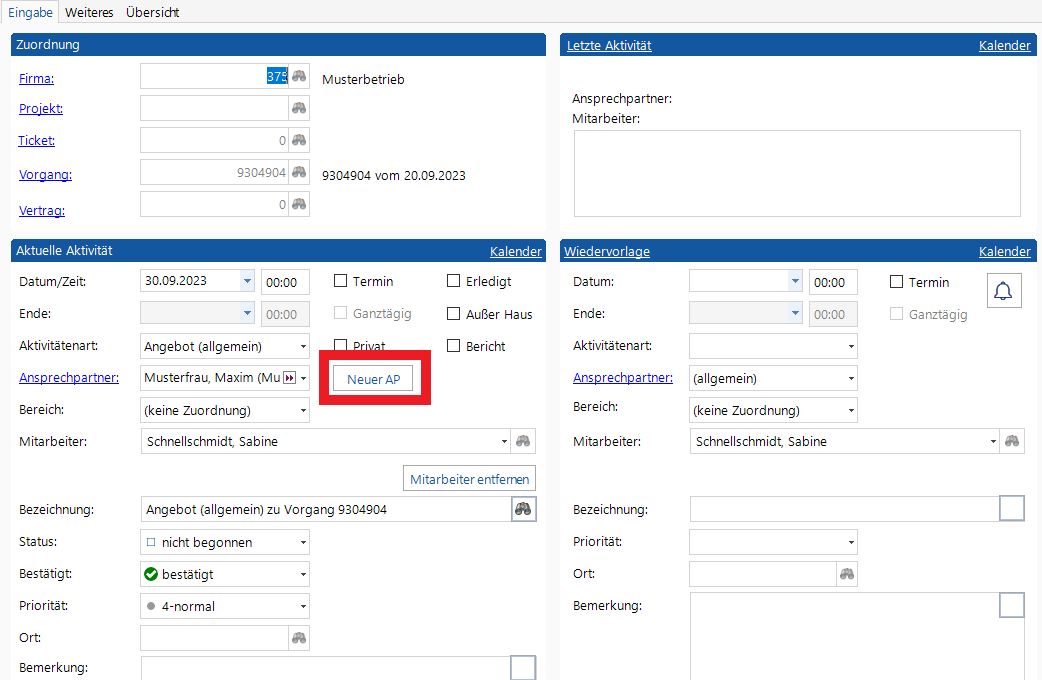
Task: Open Kalender link in Letzte Aktivität header
Action: pos(1004,46)
